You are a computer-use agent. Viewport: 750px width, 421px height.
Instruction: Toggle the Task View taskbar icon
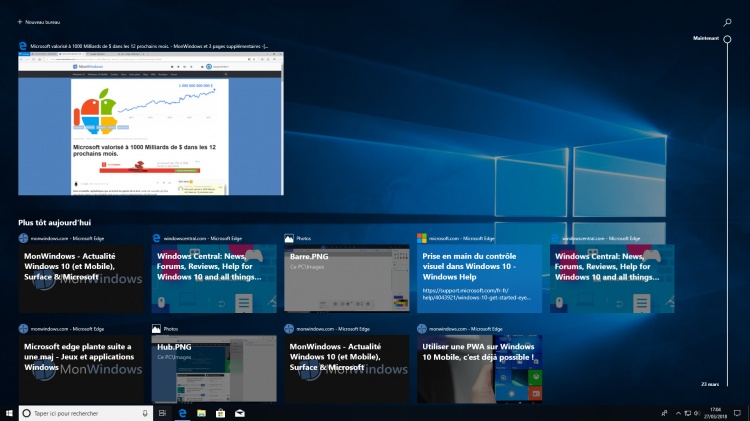[x=163, y=412]
